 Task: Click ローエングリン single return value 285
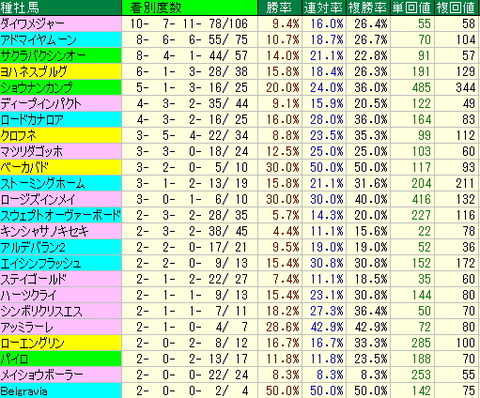point(421,344)
